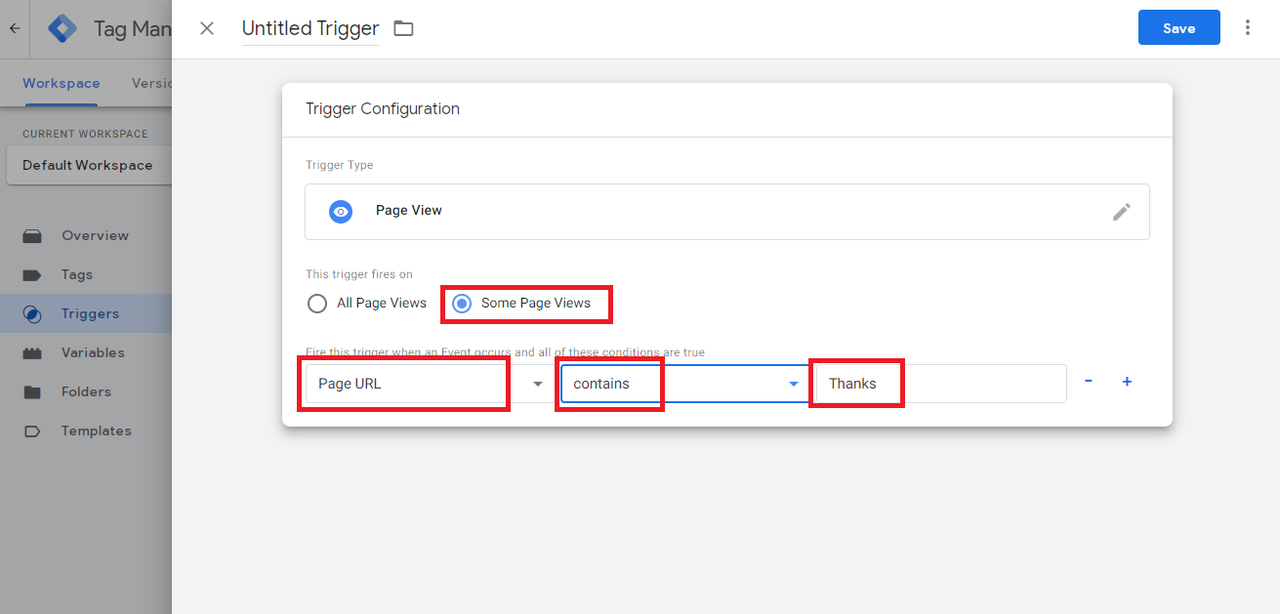Select the All Page Views radio button
The width and height of the screenshot is (1280, 614).
pos(317,303)
